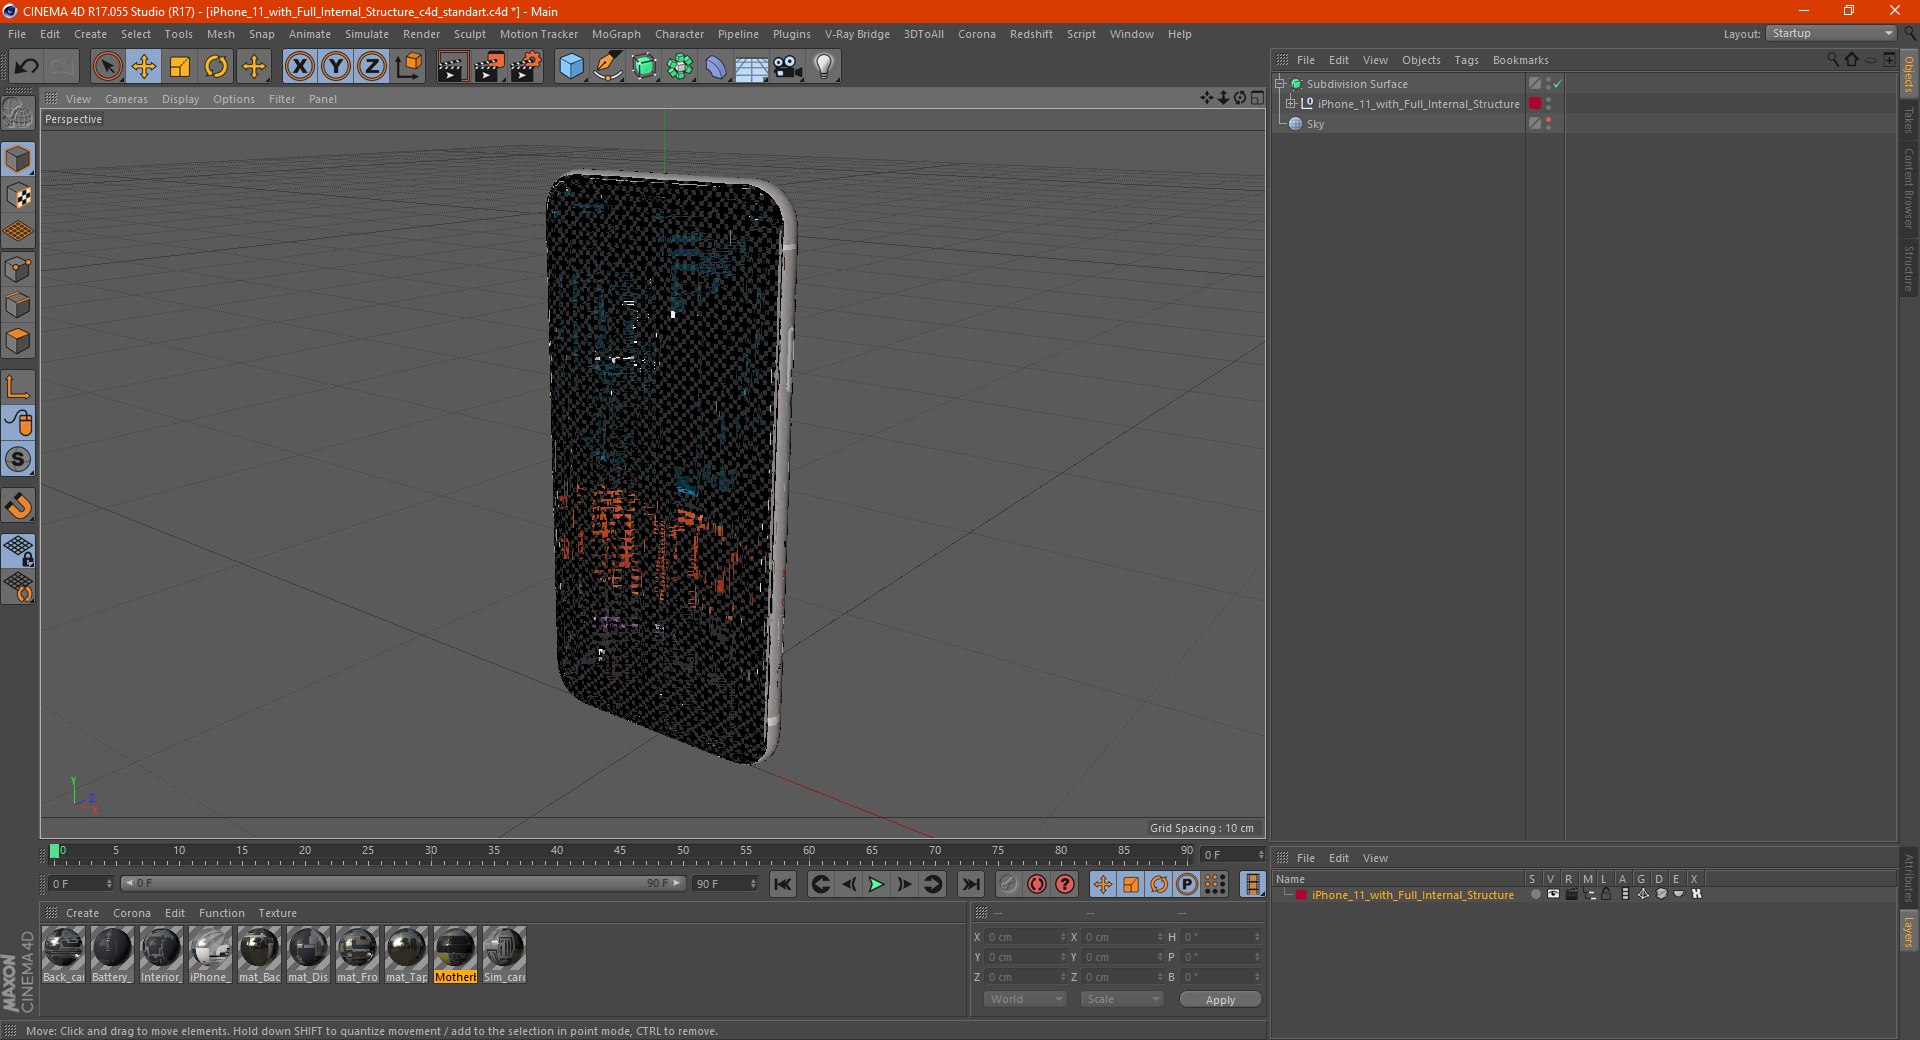Activate the Scale tool icon
1920x1040 pixels.
point(180,67)
